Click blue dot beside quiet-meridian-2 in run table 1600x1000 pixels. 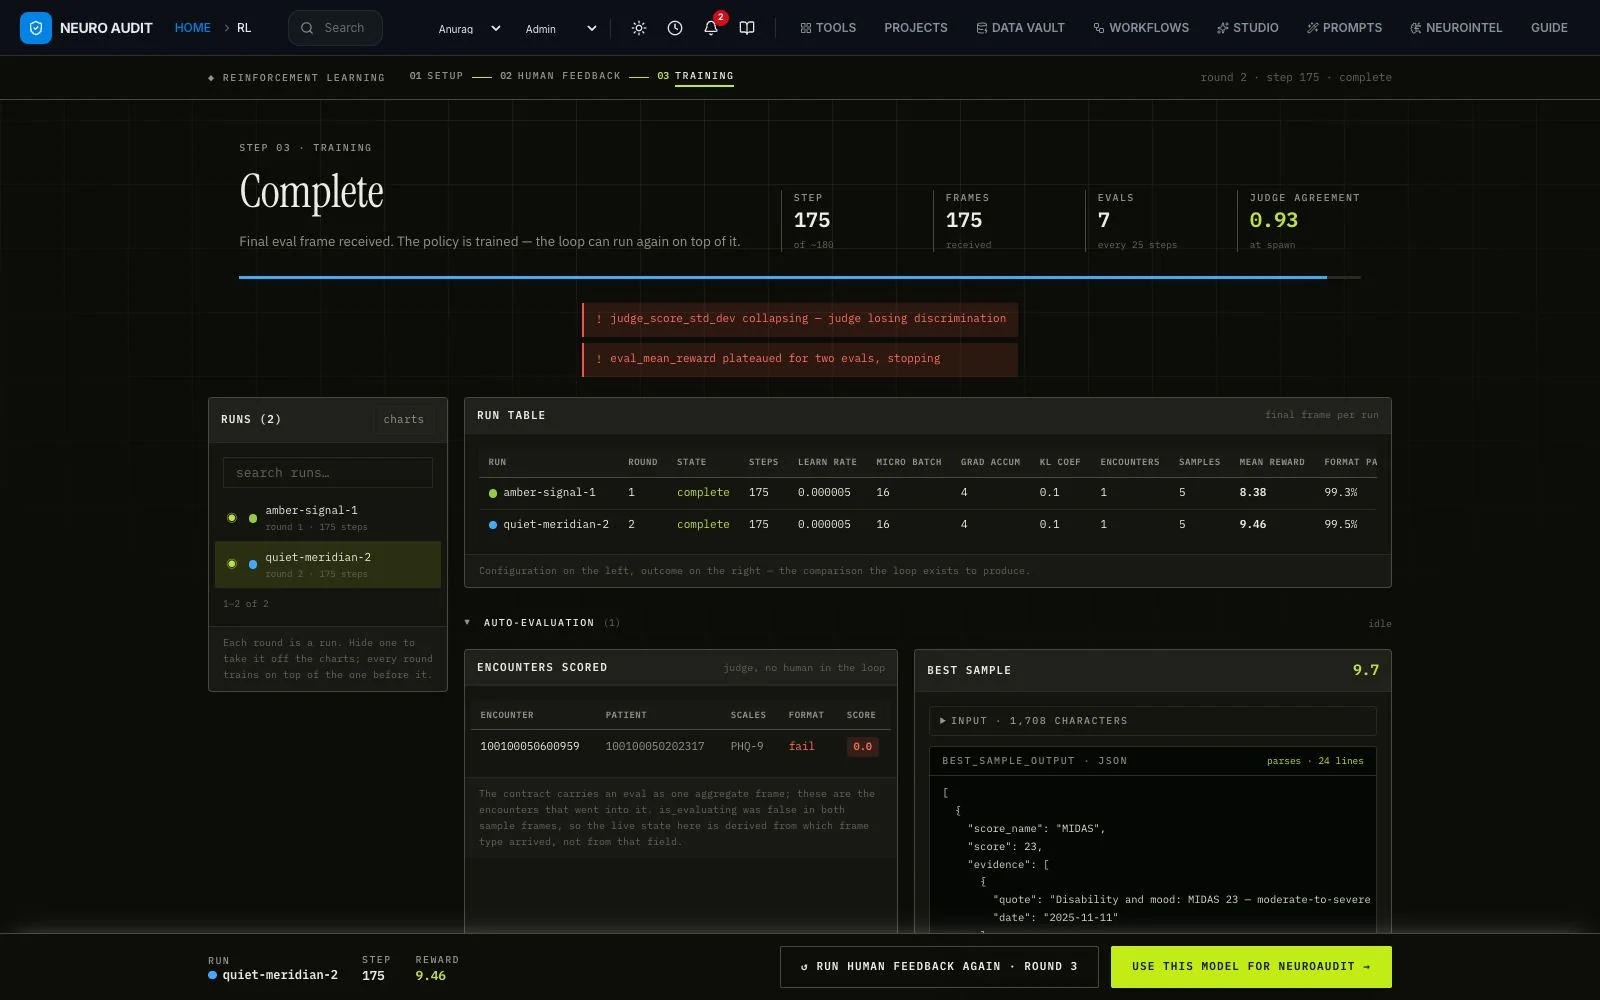(x=493, y=525)
